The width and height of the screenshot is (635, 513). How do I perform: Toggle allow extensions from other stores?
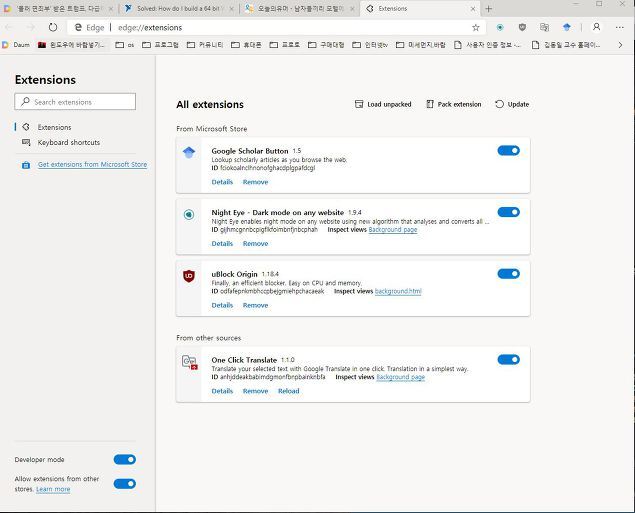coord(125,483)
